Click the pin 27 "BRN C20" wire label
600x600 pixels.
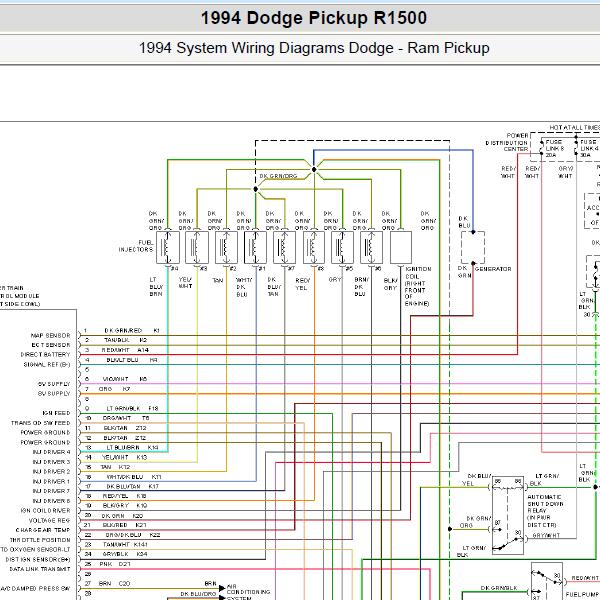[x=114, y=584]
